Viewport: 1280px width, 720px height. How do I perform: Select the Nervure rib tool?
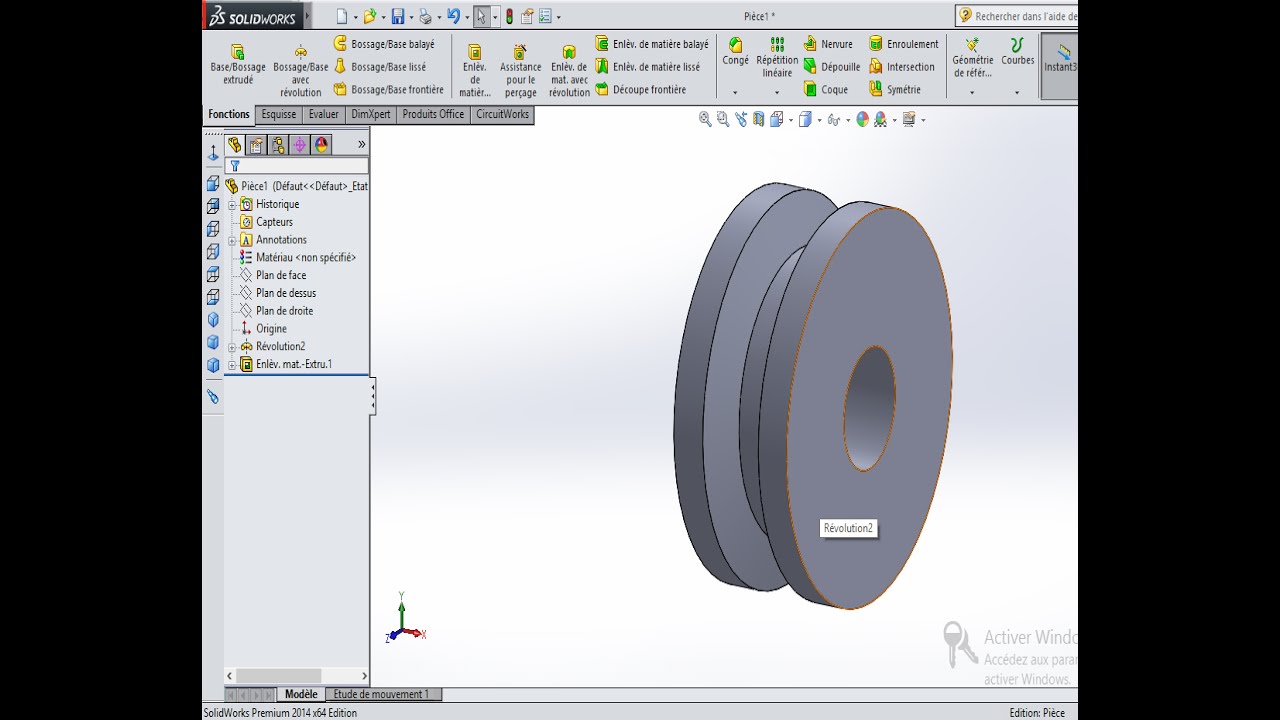[x=828, y=44]
